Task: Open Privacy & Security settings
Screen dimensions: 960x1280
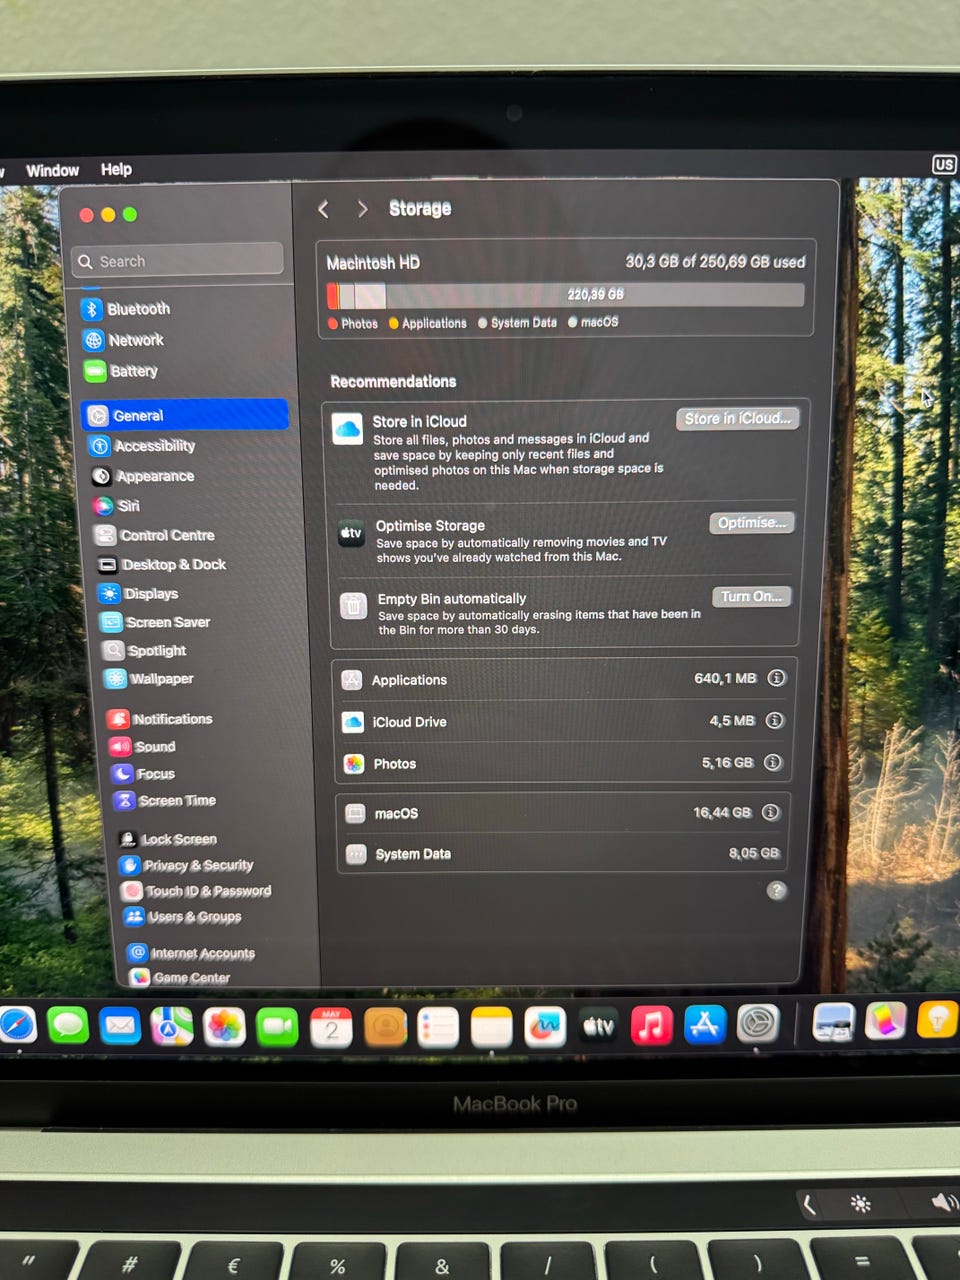Action: coord(187,865)
